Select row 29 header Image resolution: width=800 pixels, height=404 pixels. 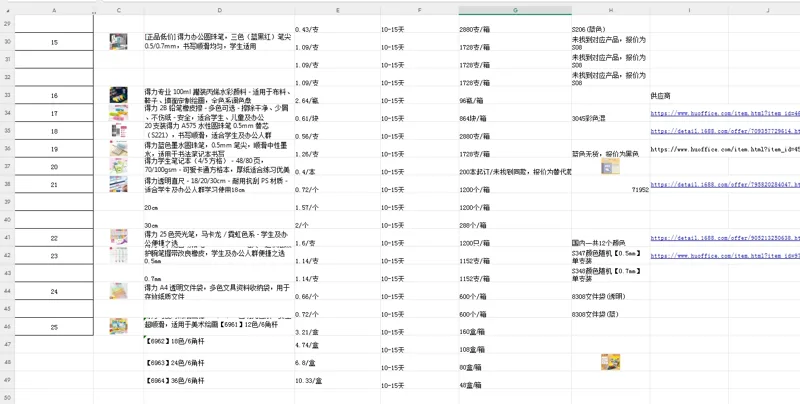pos(7,24)
